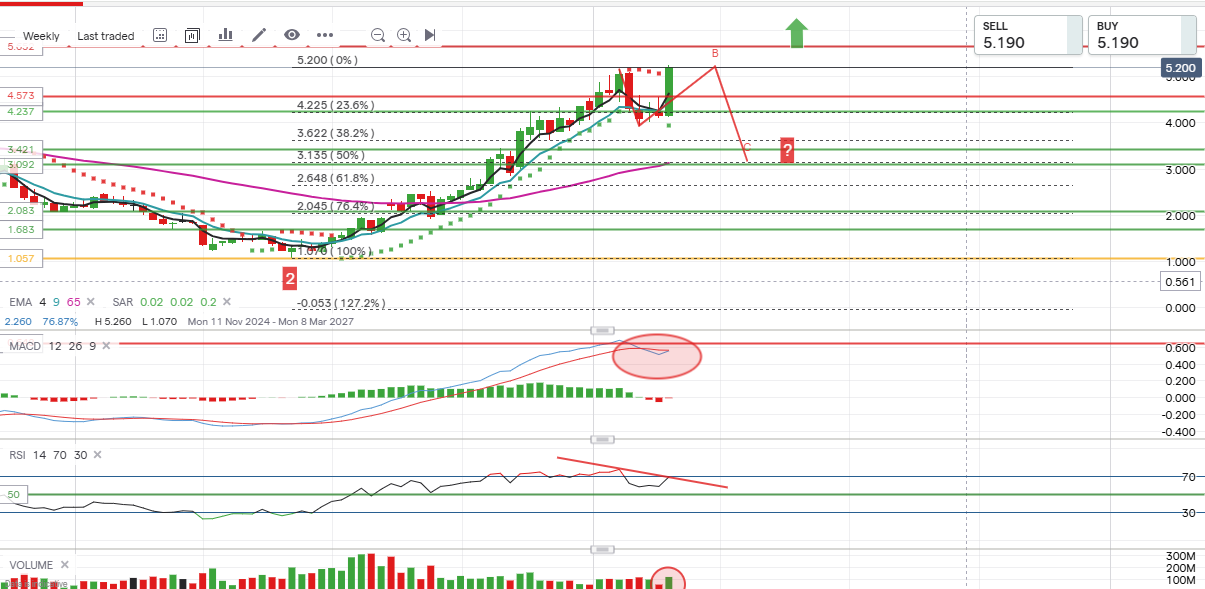Zoom out of the chart
The width and height of the screenshot is (1205, 589).
coord(378,35)
